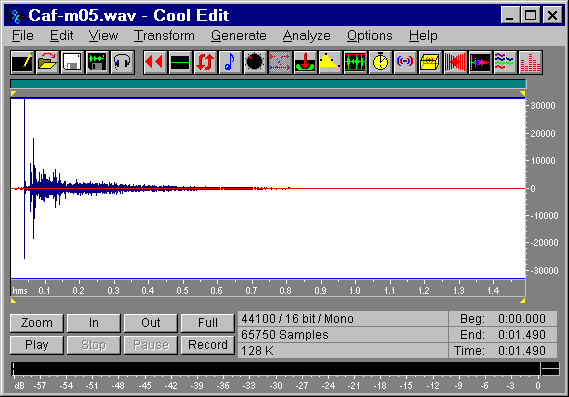
Task: Select the headphones icon in toolbar
Action: (122, 62)
